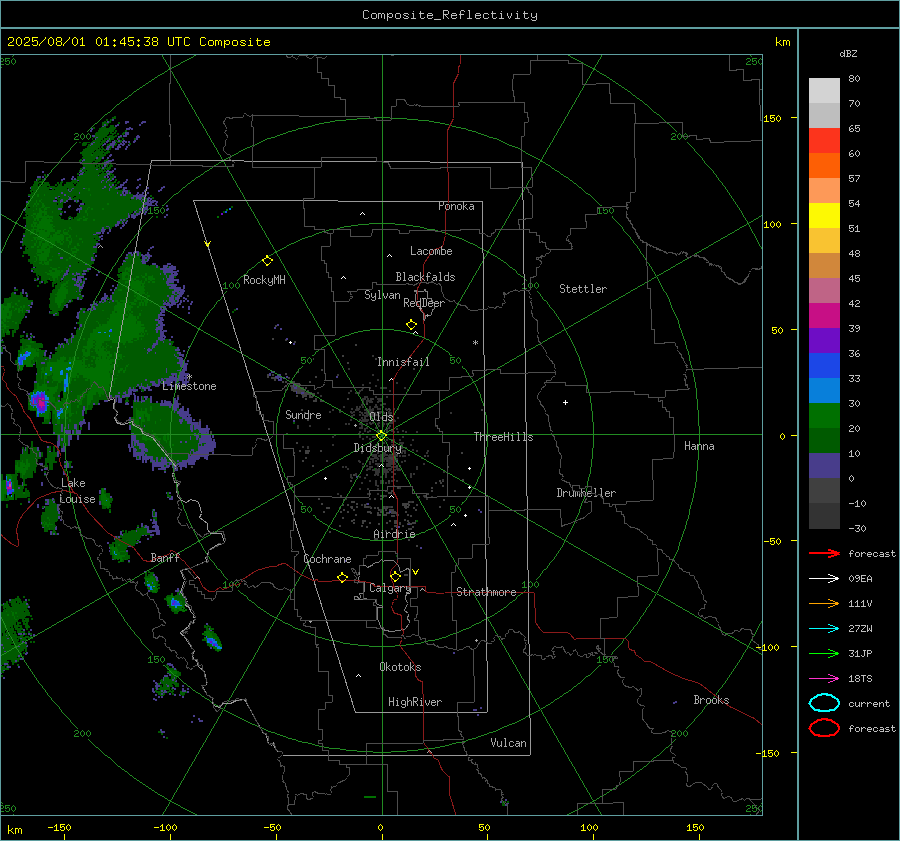The width and height of the screenshot is (900, 841).
Task: Click the 18TS legend text
Action: (x=860, y=679)
